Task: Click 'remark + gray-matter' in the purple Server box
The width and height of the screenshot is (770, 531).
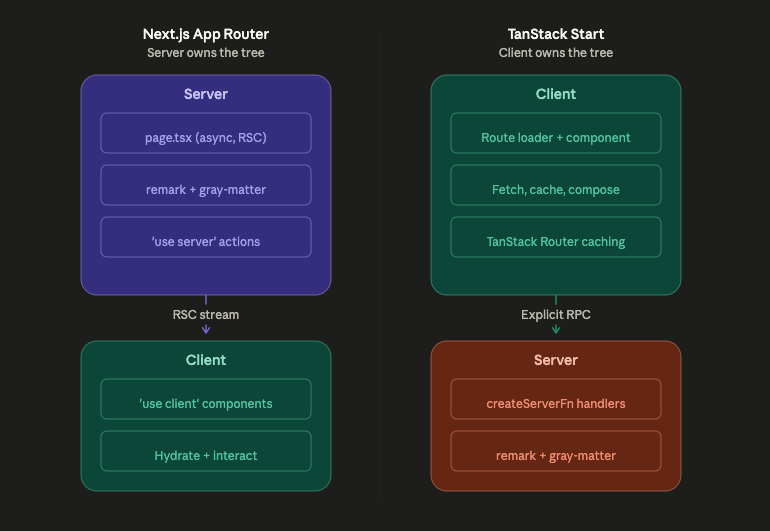Action: pyautogui.click(x=206, y=185)
